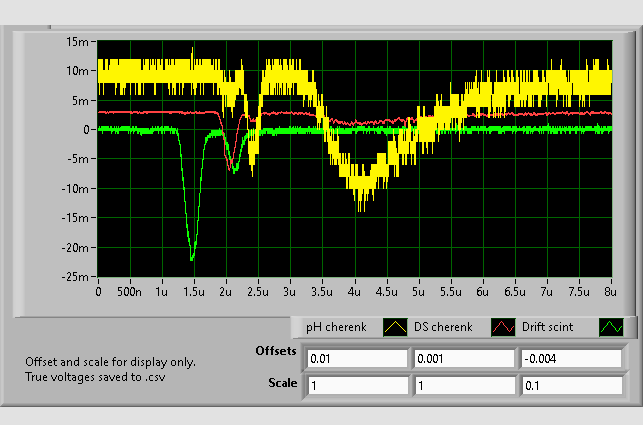Focus the first Scale field under pH cherenk
This screenshot has height=425, width=643.
357,385
